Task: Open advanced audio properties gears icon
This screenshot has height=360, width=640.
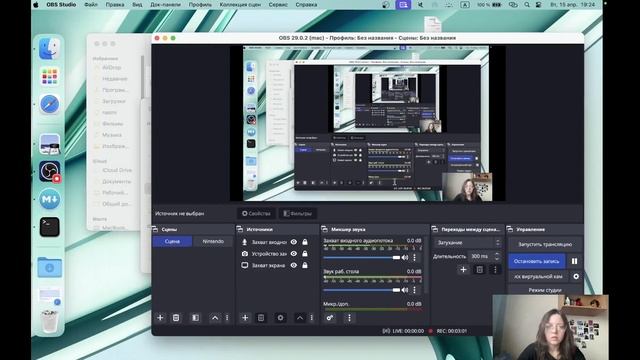Action: coord(329,318)
